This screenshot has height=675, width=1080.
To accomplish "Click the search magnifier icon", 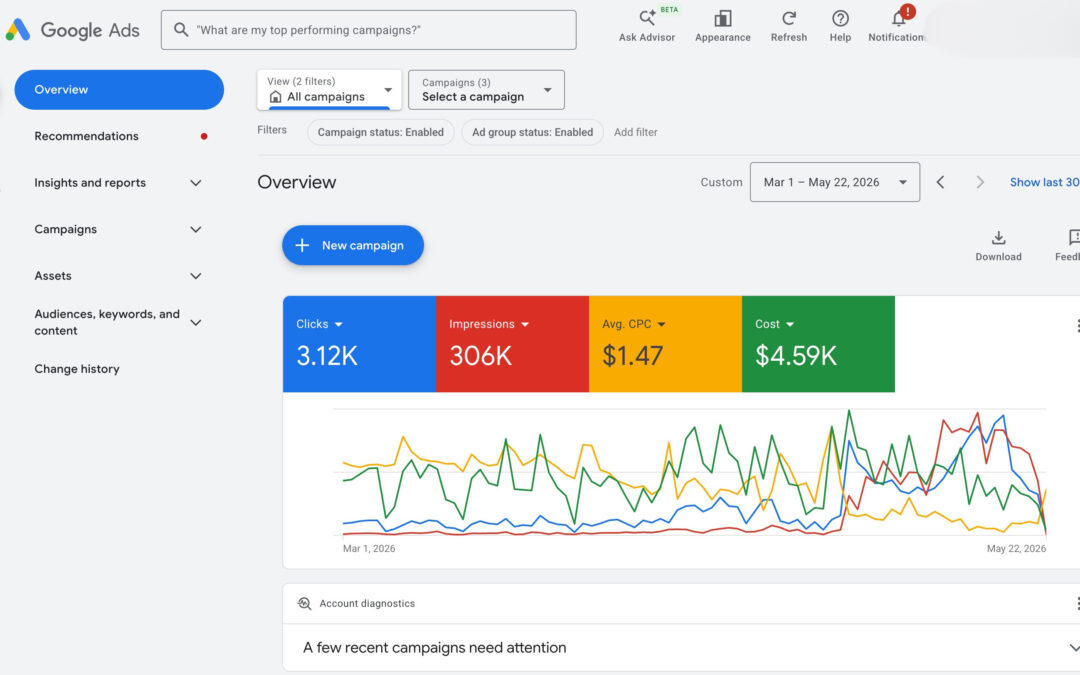I will pyautogui.click(x=180, y=30).
